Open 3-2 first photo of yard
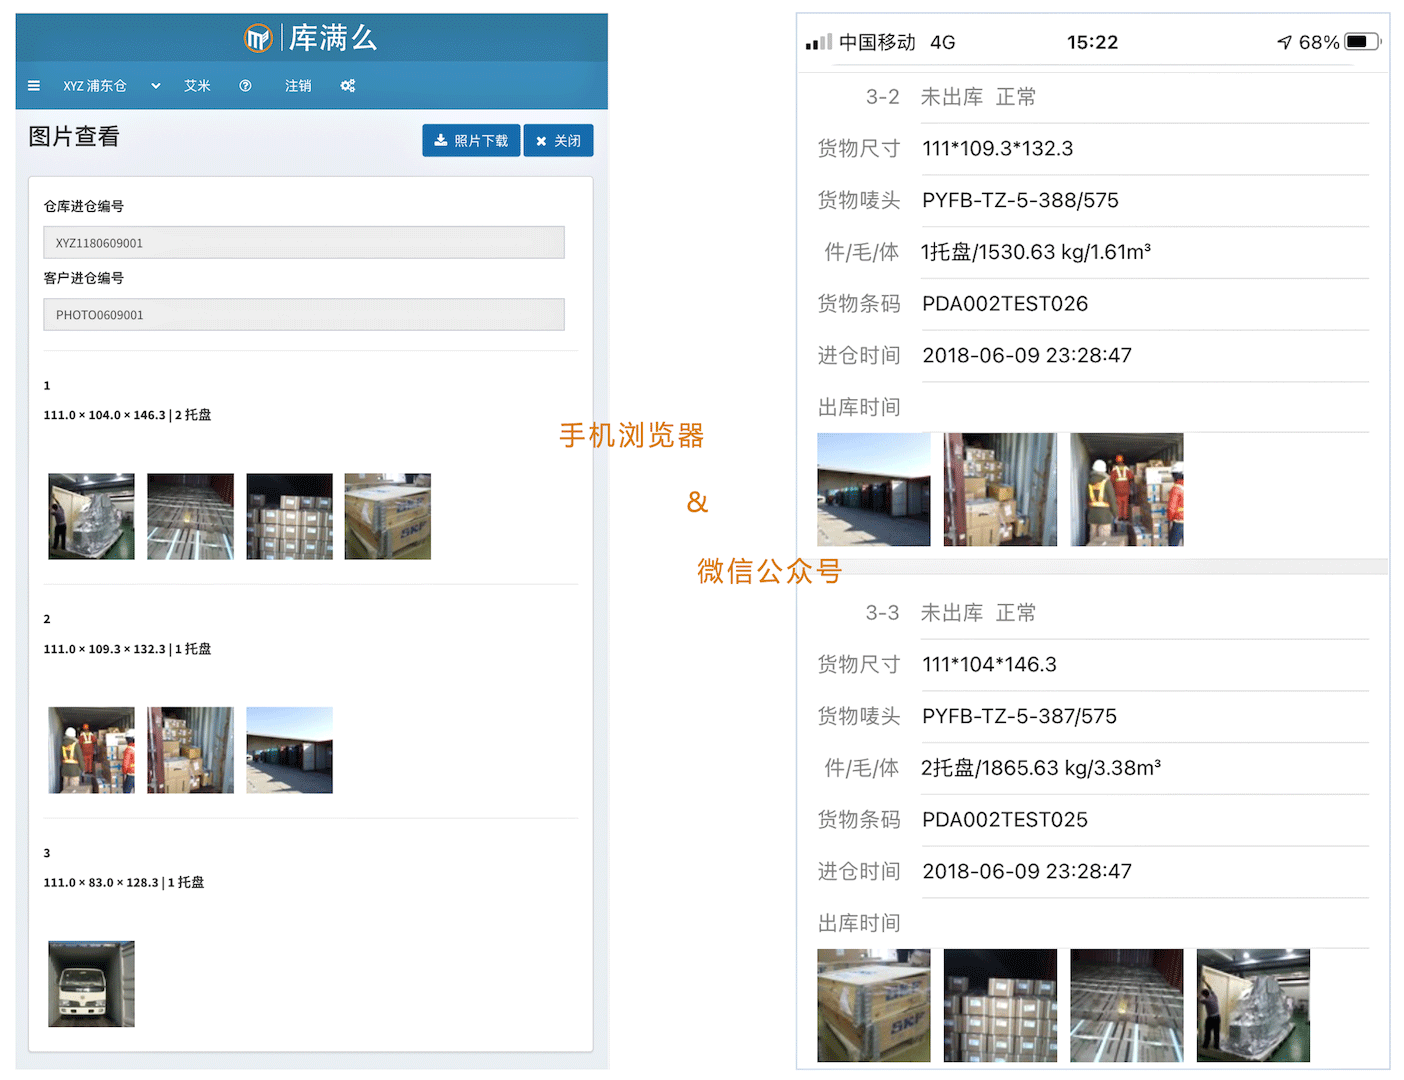Image resolution: width=1404 pixels, height=1080 pixels. pos(874,489)
